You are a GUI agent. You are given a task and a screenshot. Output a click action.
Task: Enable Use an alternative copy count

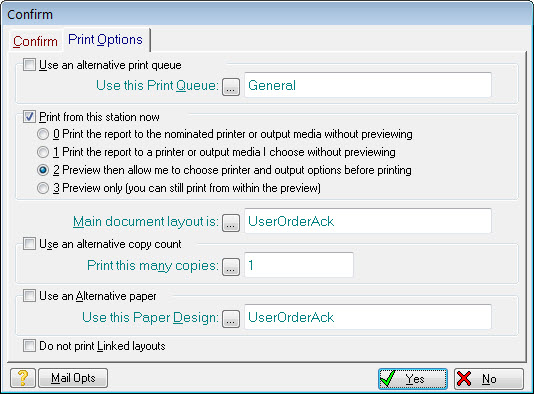click(x=29, y=243)
